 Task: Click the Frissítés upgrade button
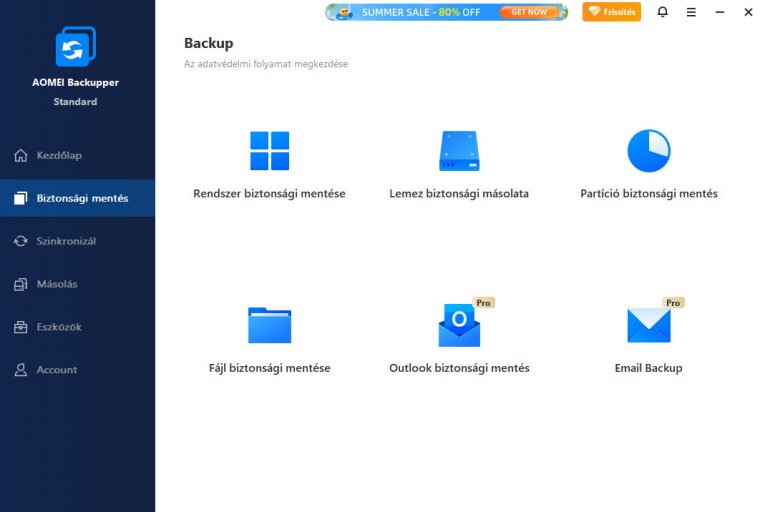[x=612, y=12]
